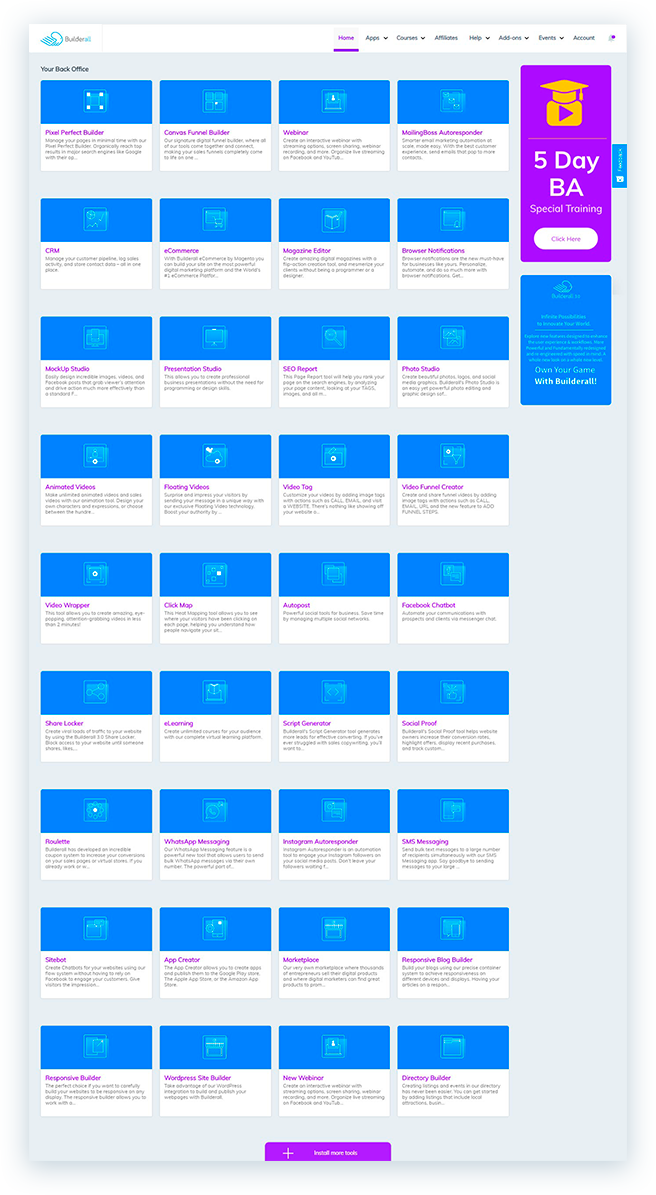Viewport: 656px width, 1195px height.
Task: Open Responsive Blog Builder icon
Action: coord(453,927)
